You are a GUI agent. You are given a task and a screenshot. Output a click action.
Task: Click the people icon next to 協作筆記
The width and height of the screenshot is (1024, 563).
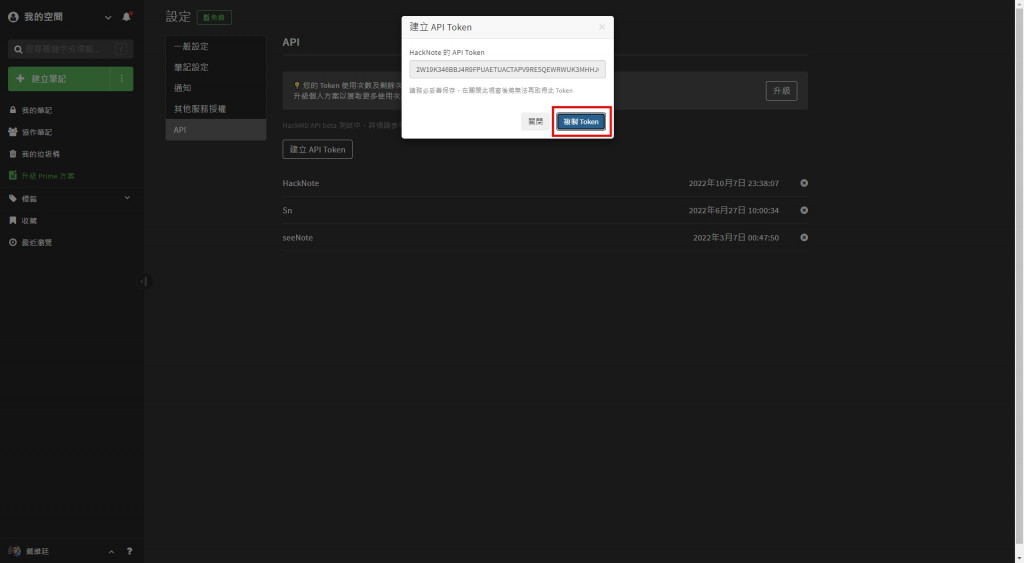[12, 132]
